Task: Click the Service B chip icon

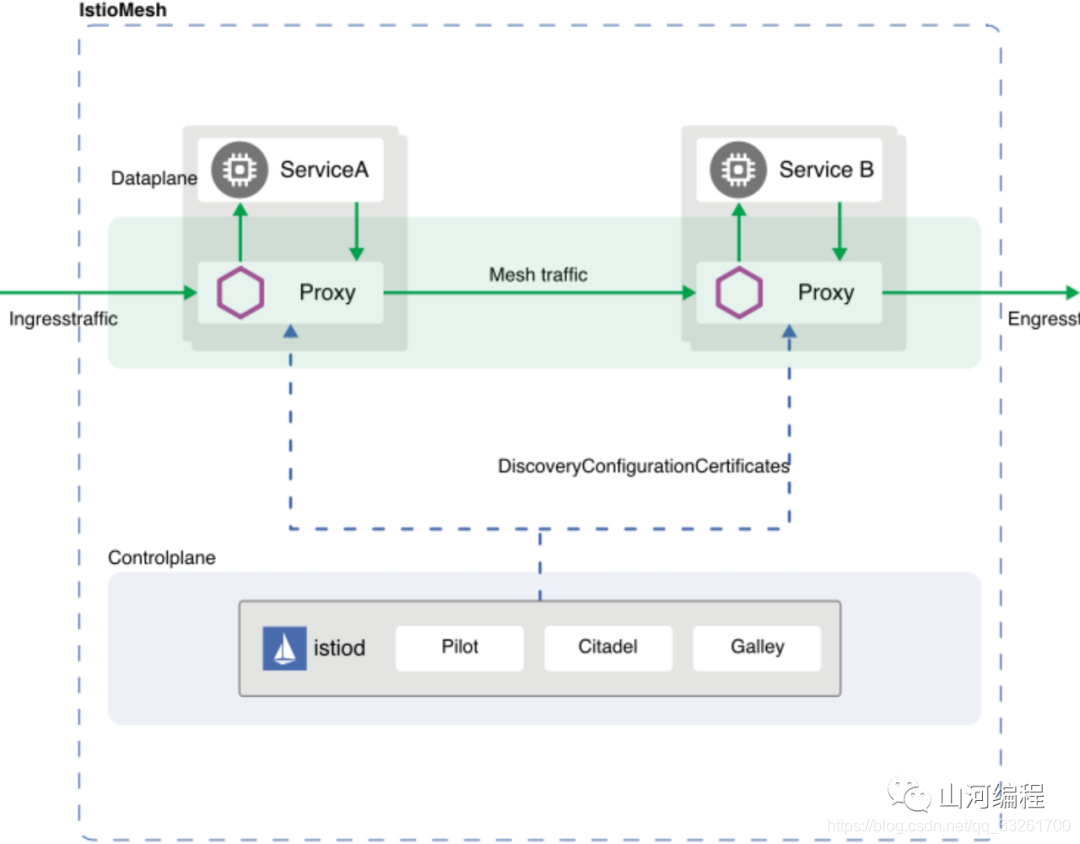Action: pyautogui.click(x=738, y=169)
